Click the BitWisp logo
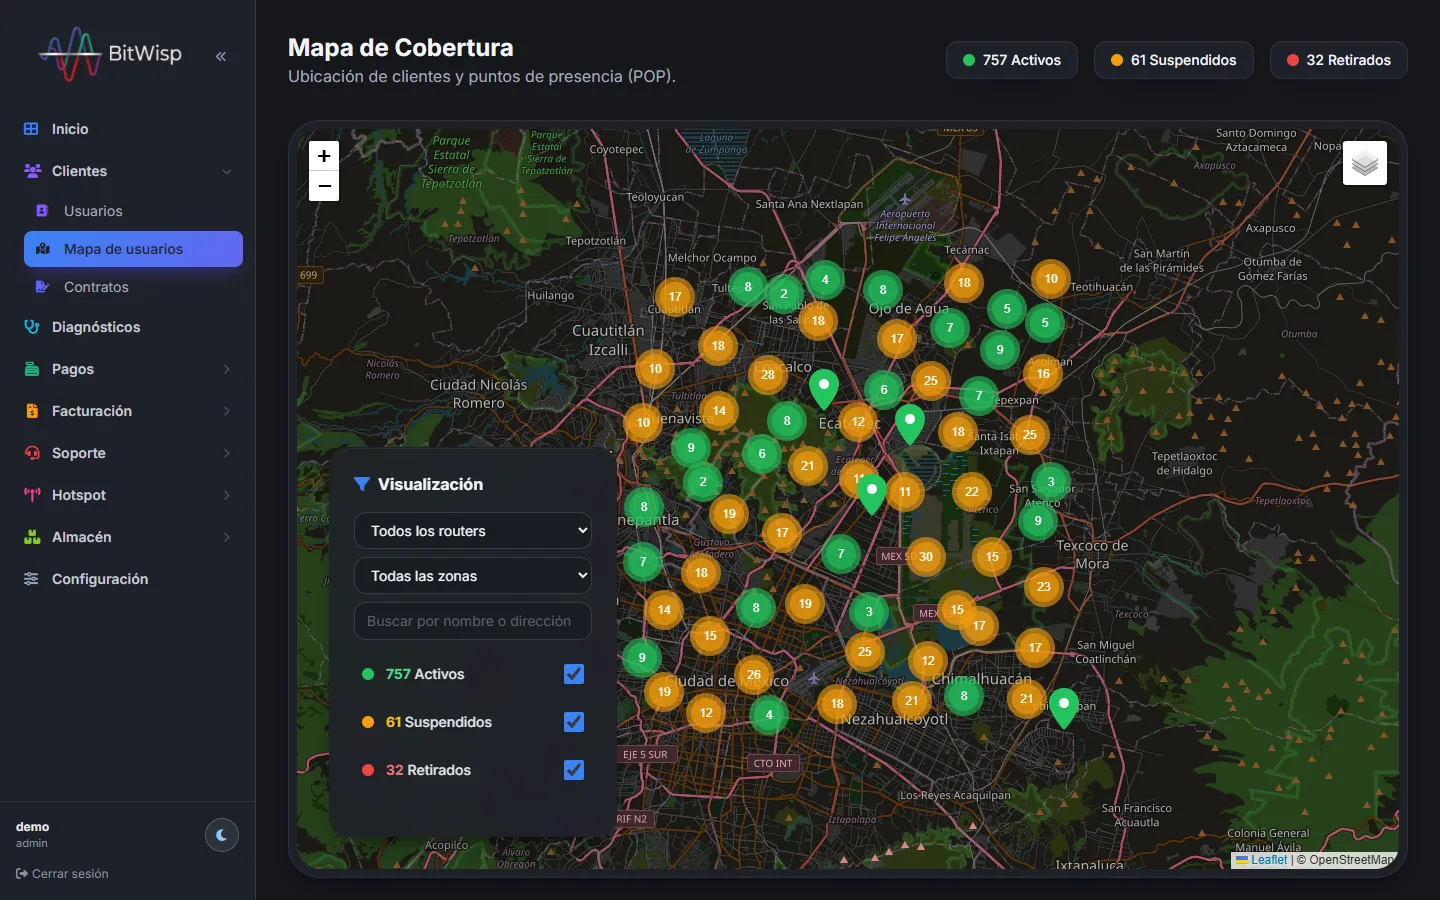The image size is (1440, 900). [x=110, y=54]
